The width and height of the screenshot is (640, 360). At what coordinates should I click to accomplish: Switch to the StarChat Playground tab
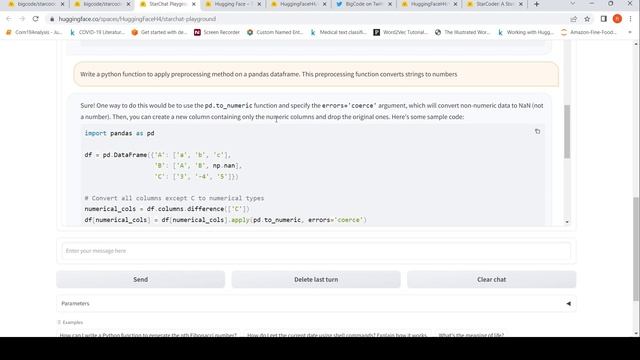[x=168, y=4]
